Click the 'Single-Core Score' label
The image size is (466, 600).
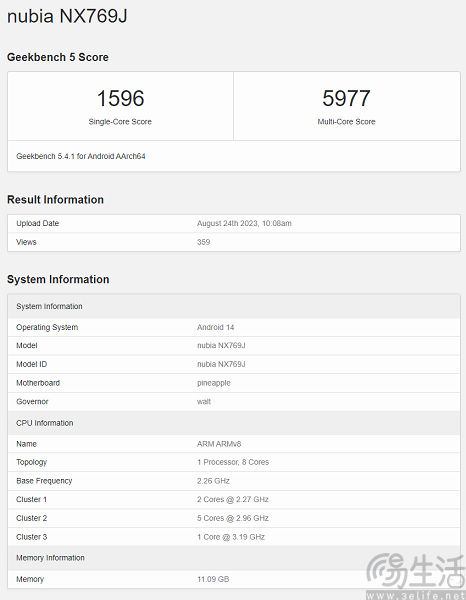click(120, 122)
